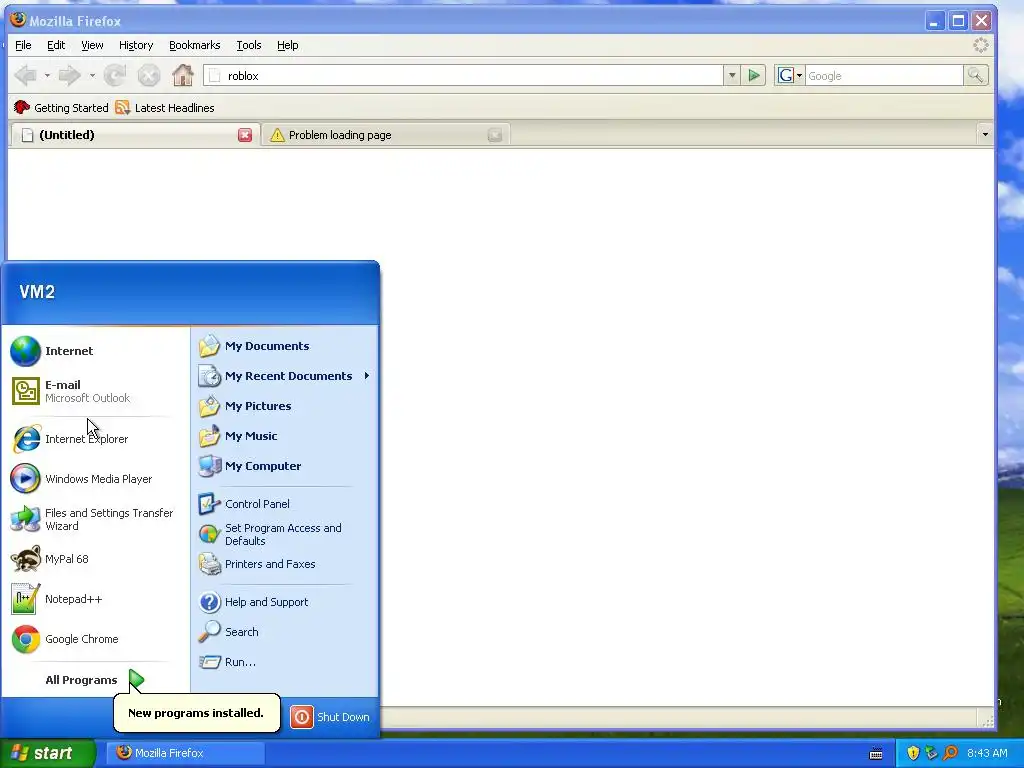The width and height of the screenshot is (1024, 768).
Task: Click the Getting Started bookmark
Action: click(61, 108)
